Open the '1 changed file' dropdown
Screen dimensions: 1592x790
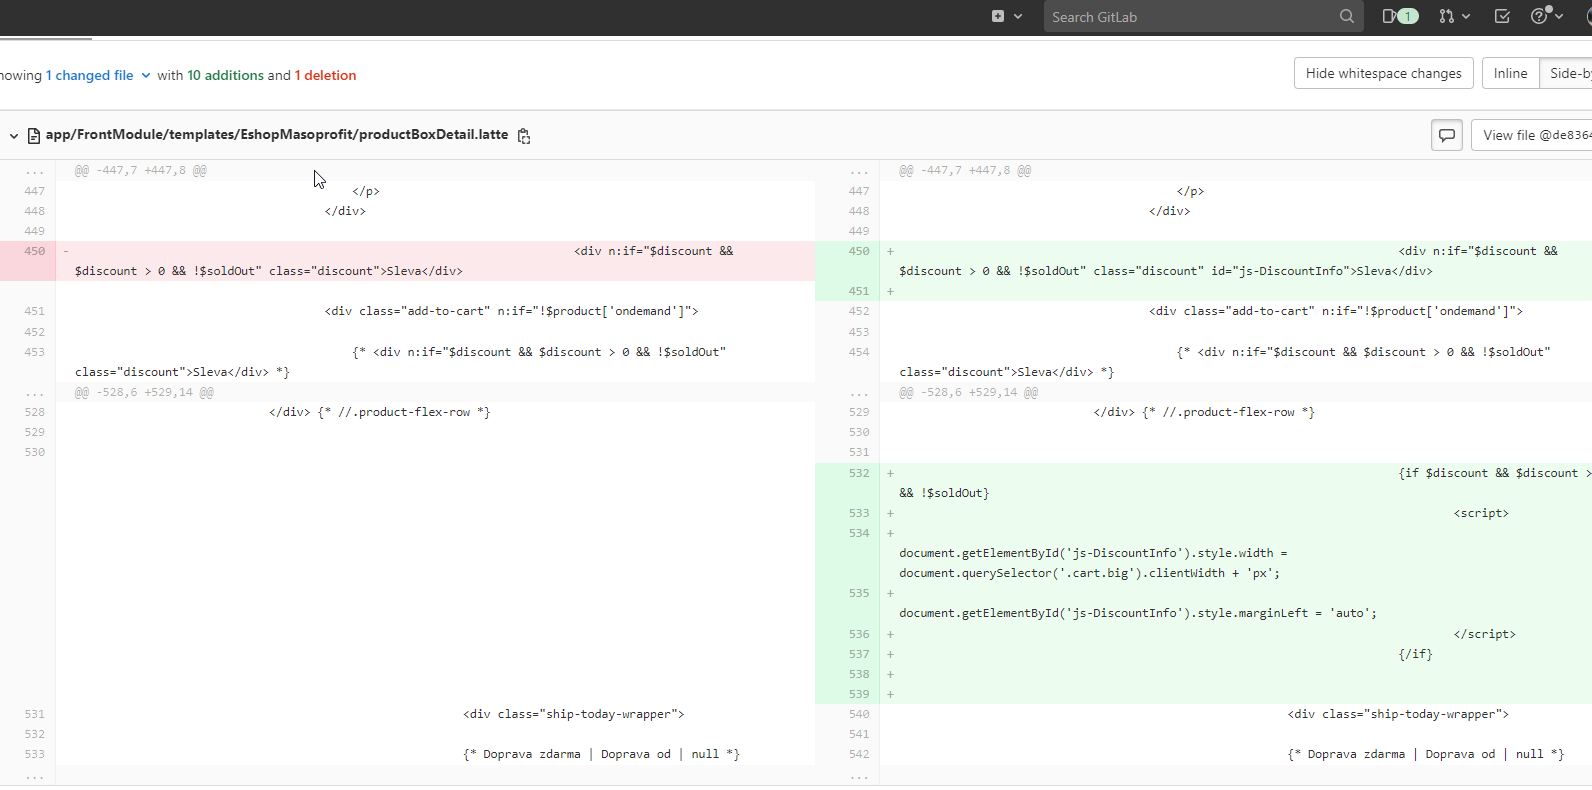[x=98, y=75]
